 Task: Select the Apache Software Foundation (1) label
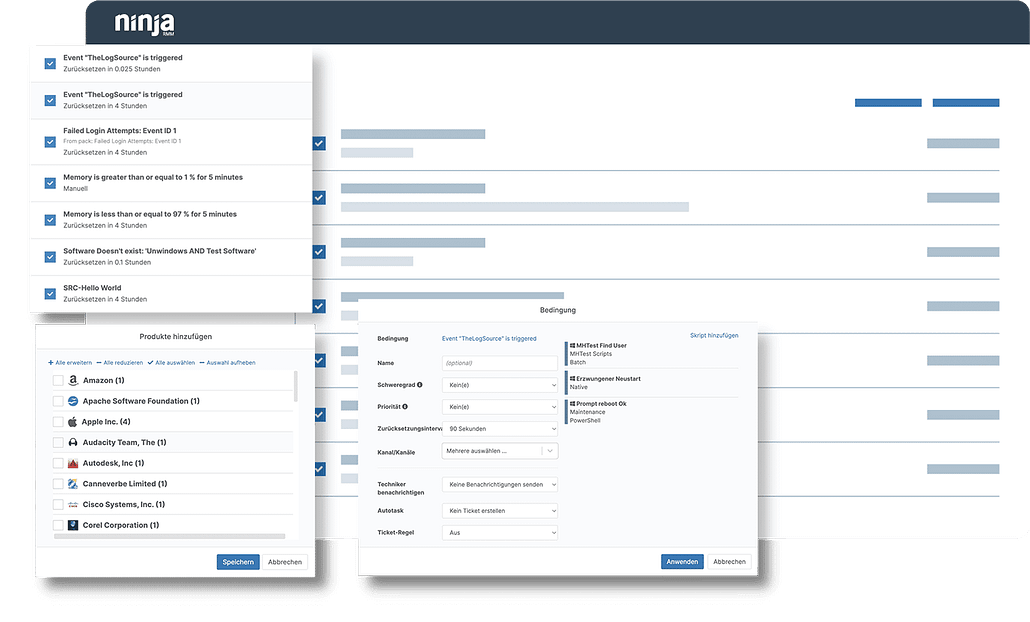click(141, 401)
